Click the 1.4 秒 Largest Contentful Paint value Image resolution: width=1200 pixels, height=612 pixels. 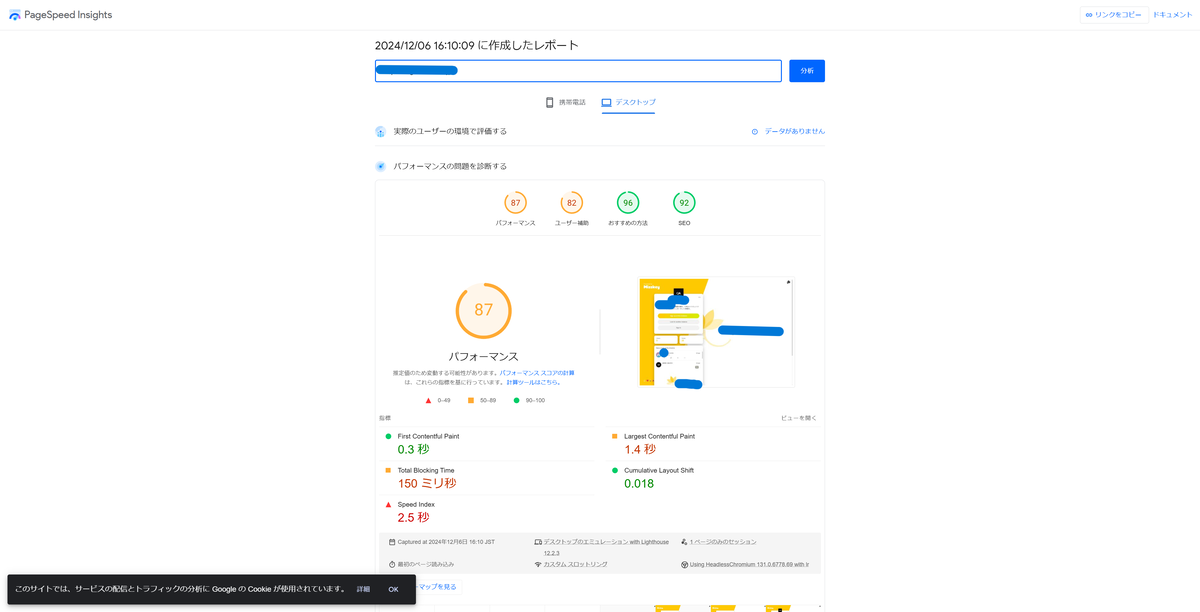click(x=640, y=449)
